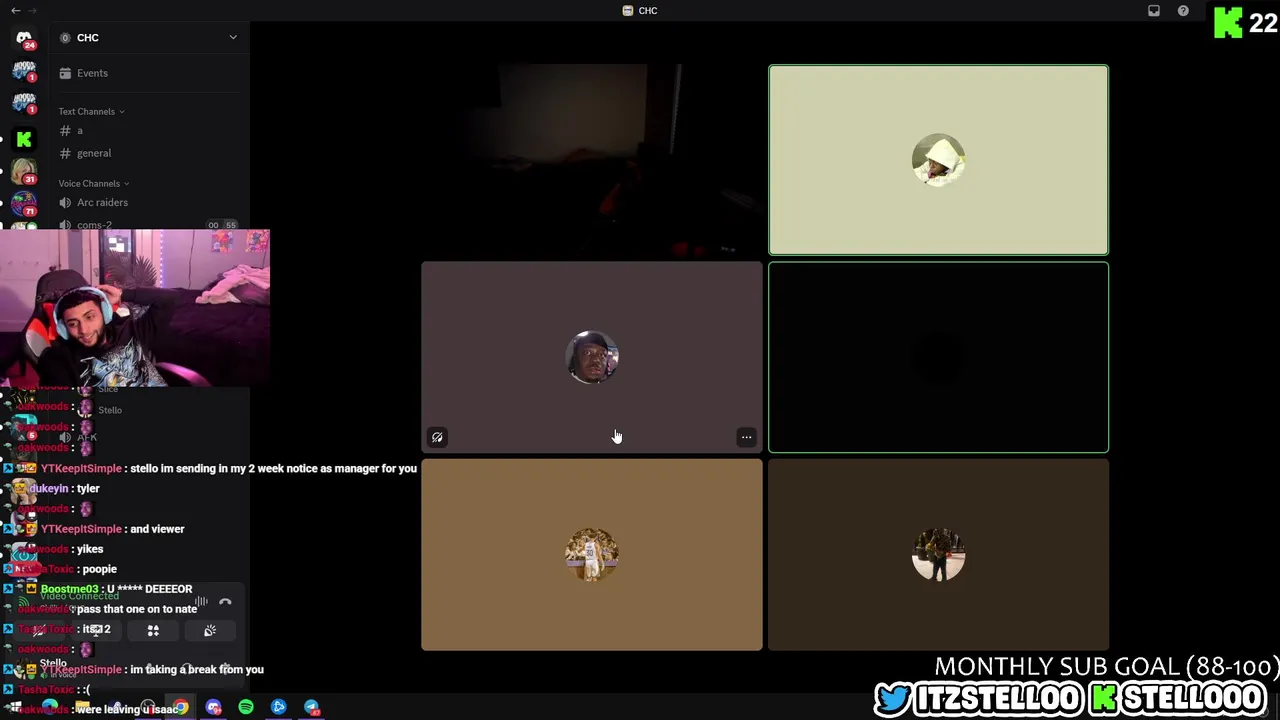
Task: Open server icon with 71 badge
Action: coord(24,204)
